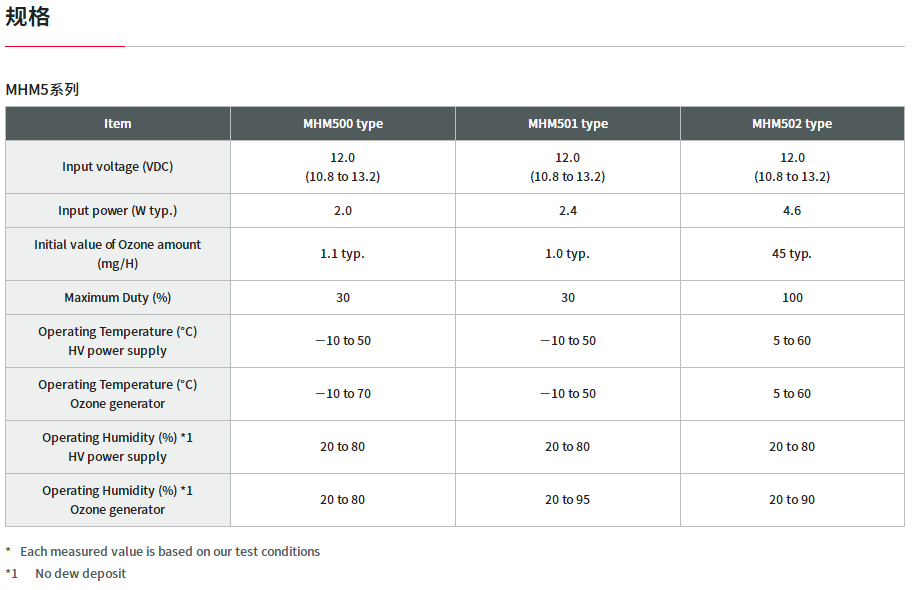Select the MHM5系列 table title
The width and height of the screenshot is (912, 590).
(42, 90)
